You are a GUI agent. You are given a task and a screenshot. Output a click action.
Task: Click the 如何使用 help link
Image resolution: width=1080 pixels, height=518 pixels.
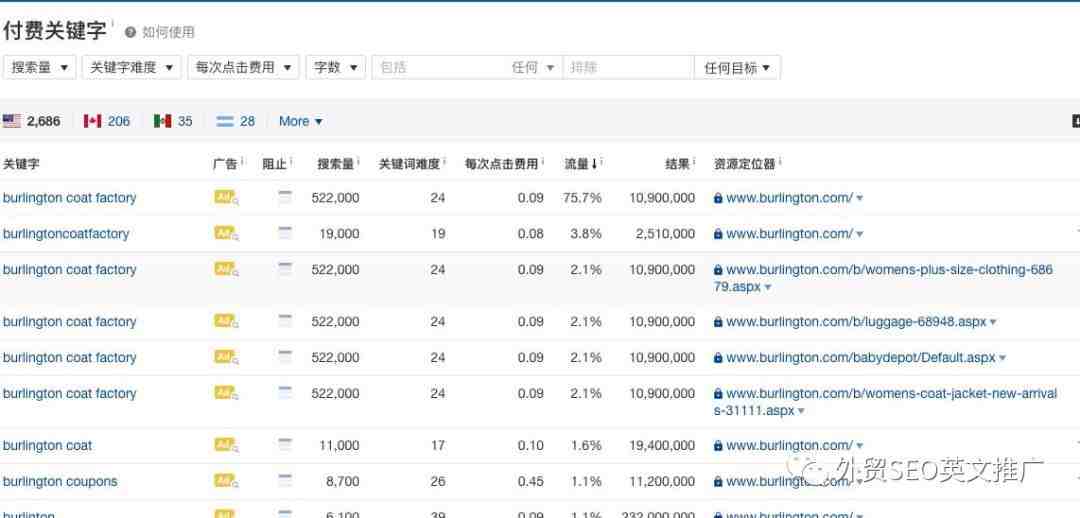pos(168,32)
